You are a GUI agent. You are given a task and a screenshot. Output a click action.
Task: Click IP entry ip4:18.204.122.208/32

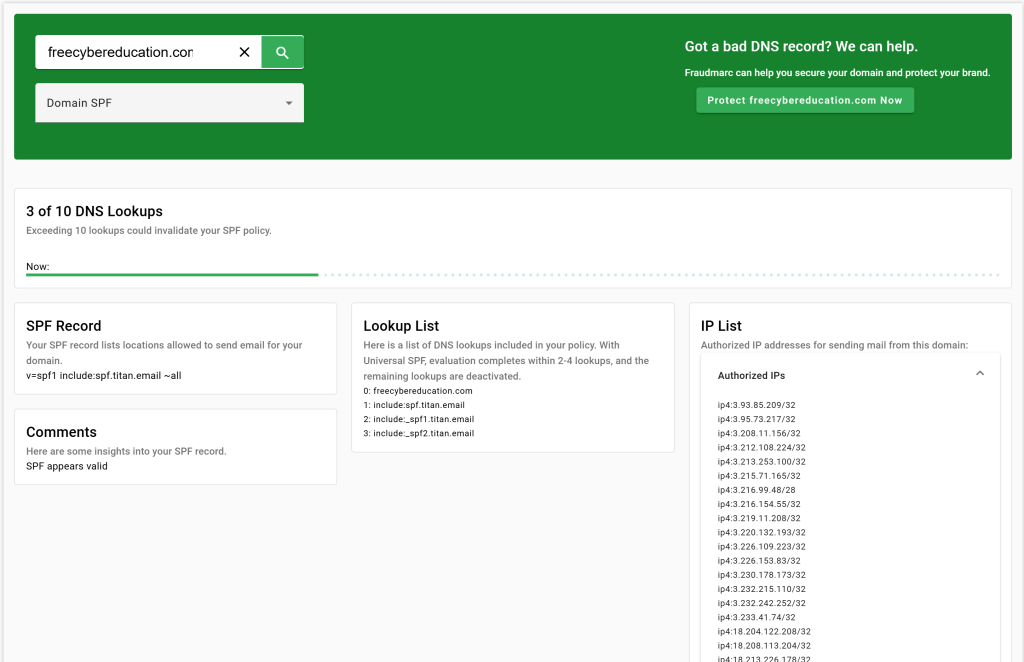[x=764, y=632]
